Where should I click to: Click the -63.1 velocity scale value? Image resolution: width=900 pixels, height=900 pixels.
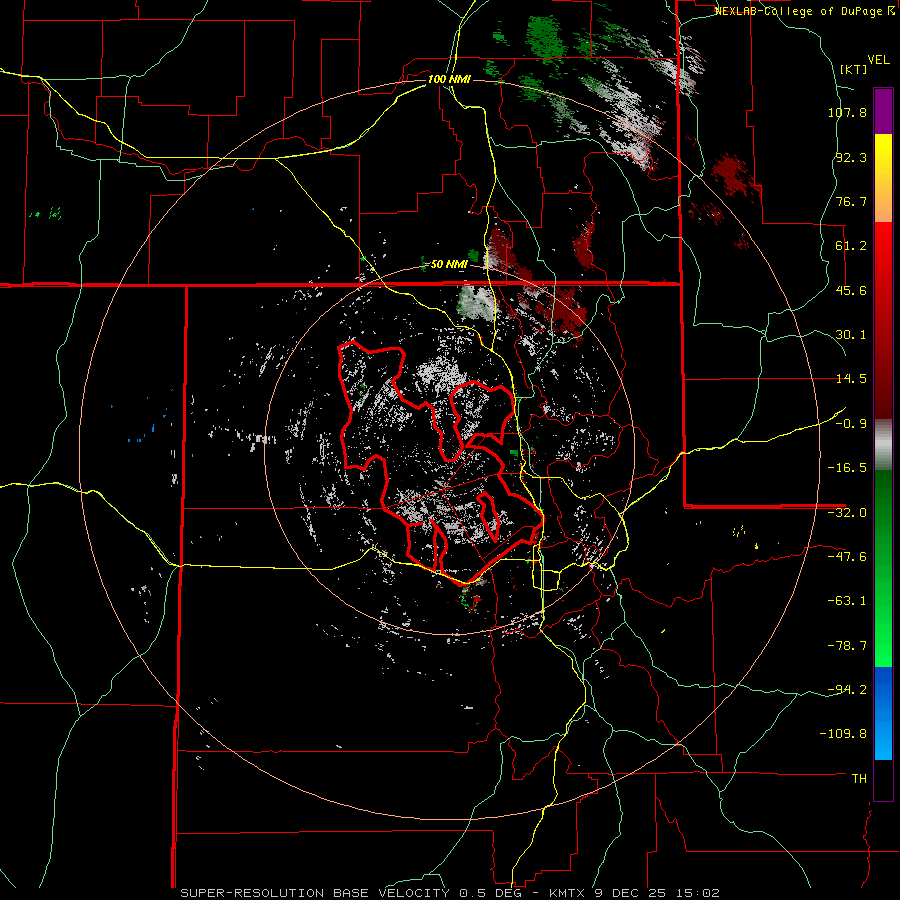847,601
